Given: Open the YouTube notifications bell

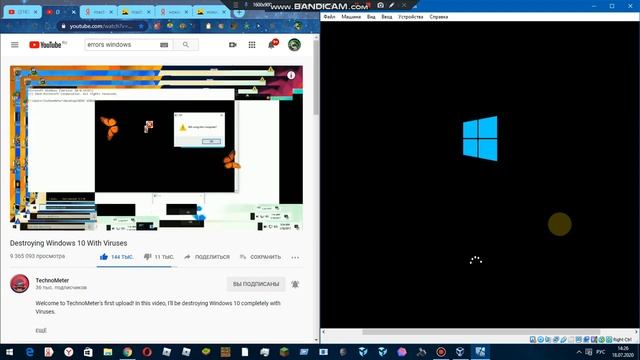Looking at the screenshot, I should point(271,44).
